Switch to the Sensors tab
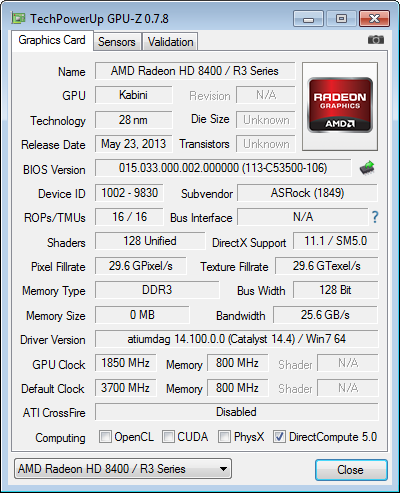 coord(117,42)
